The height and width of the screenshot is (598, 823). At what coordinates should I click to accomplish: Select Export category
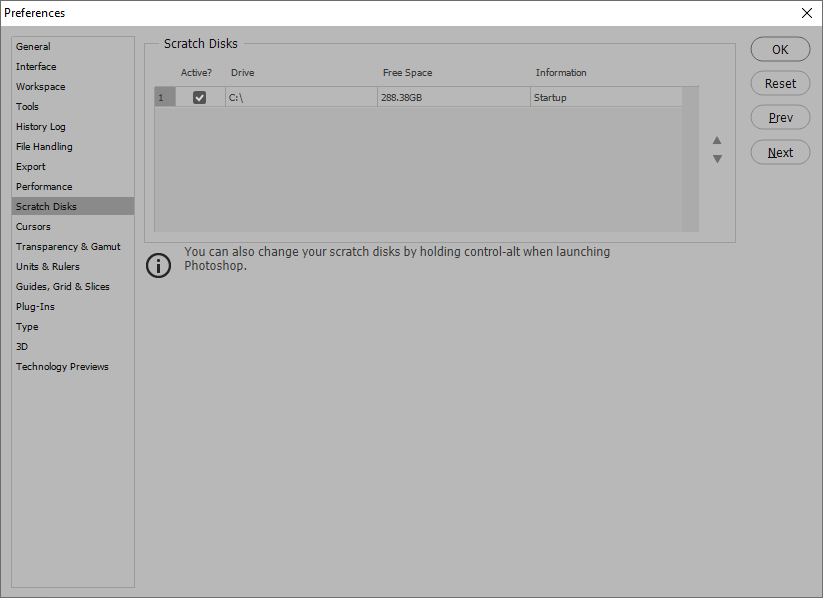tap(72, 166)
